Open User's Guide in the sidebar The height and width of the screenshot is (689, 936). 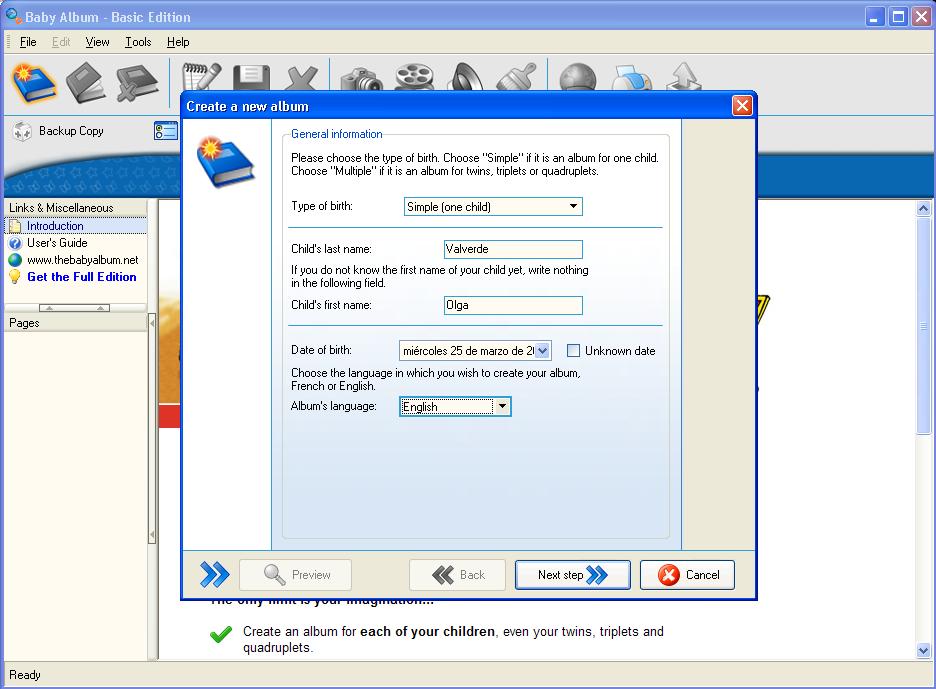pos(57,243)
